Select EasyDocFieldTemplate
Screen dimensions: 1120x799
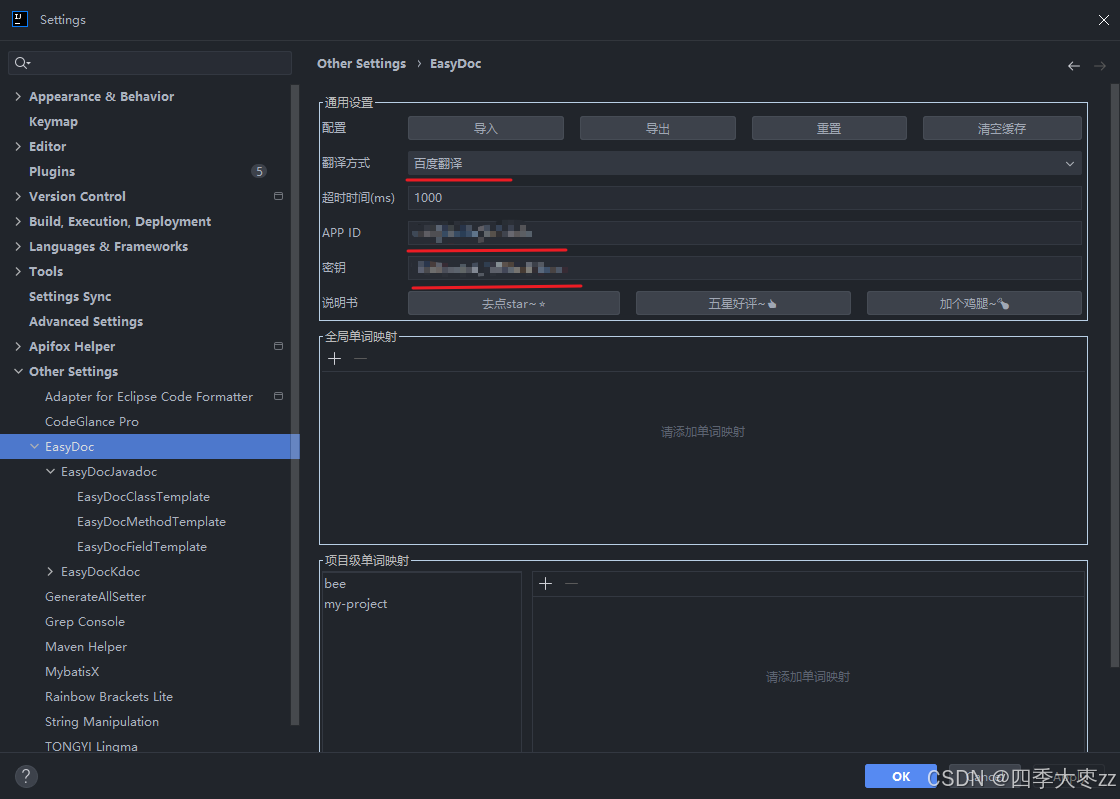(x=141, y=546)
